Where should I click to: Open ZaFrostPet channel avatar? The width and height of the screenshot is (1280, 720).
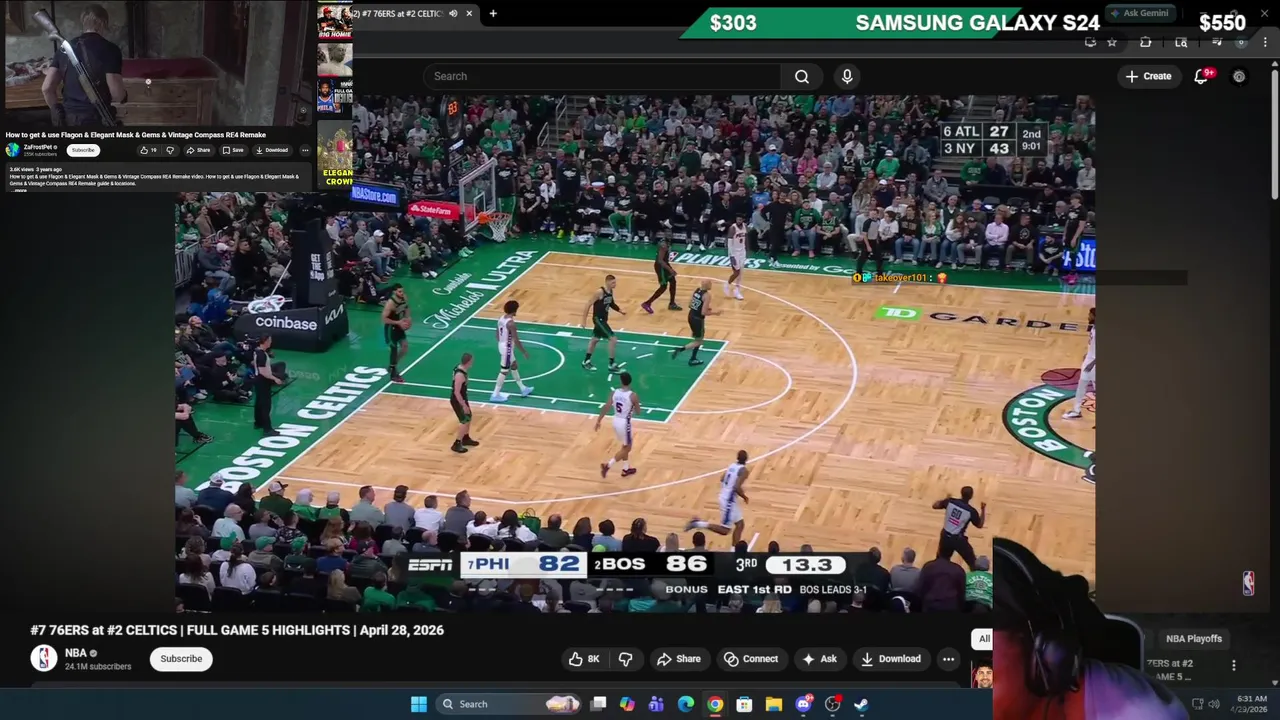click(x=12, y=150)
